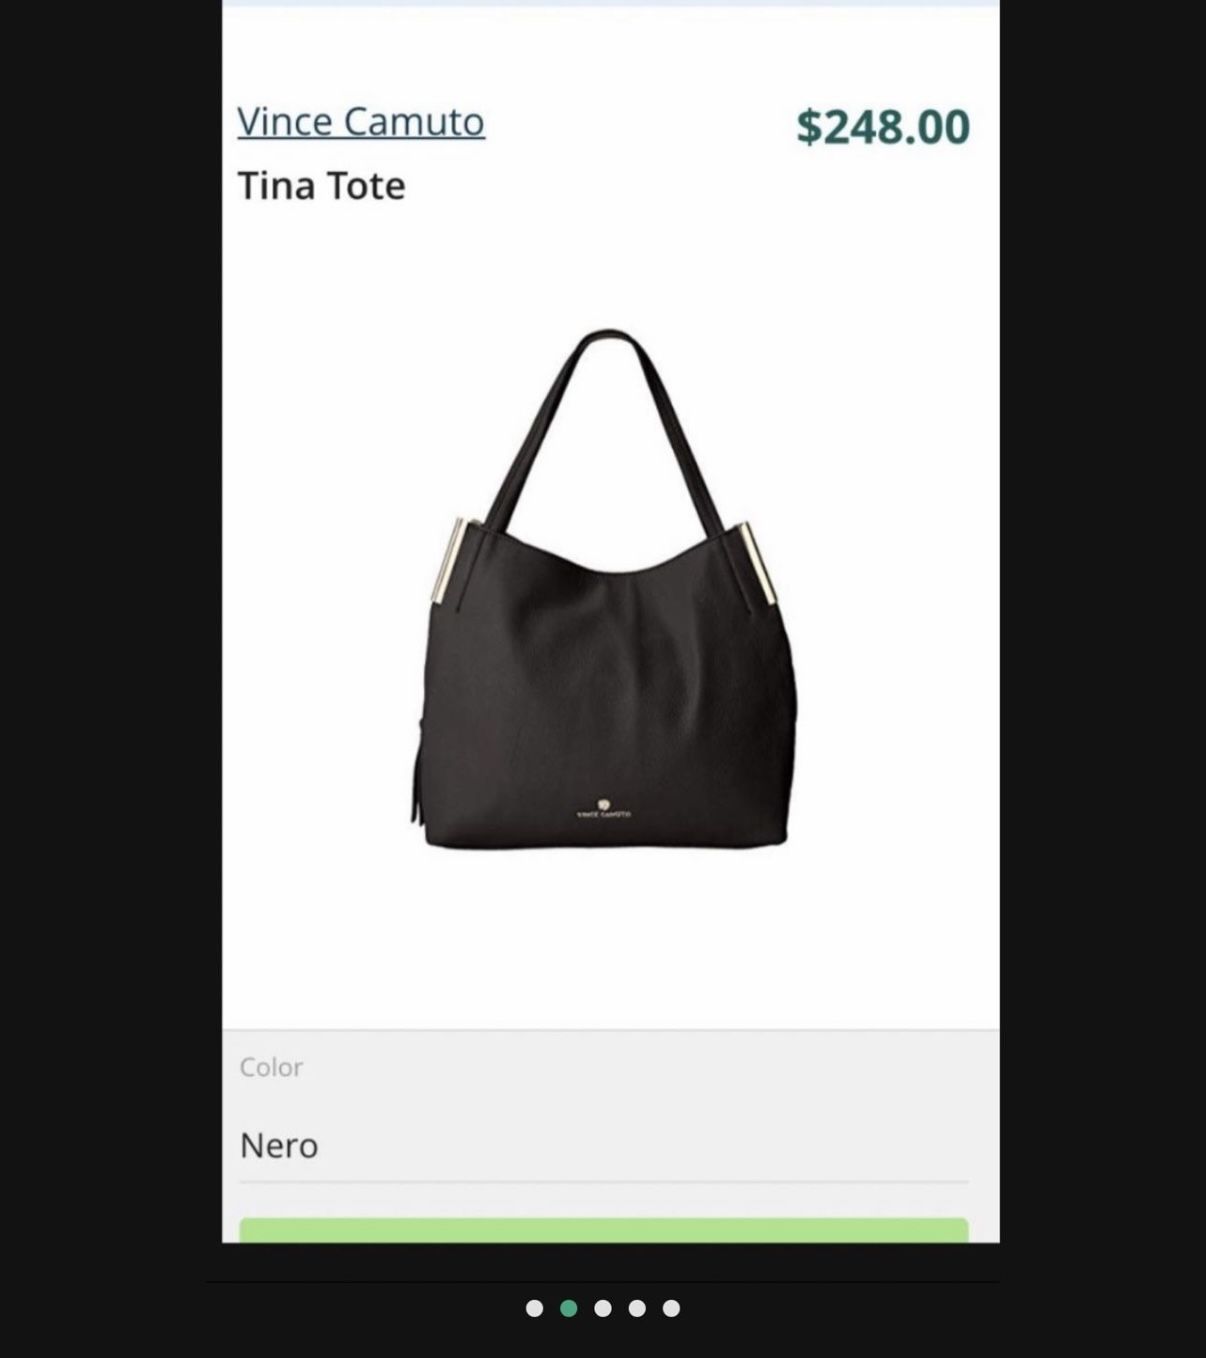1206x1358 pixels.
Task: Tap the green button below the color field
Action: click(x=604, y=1230)
